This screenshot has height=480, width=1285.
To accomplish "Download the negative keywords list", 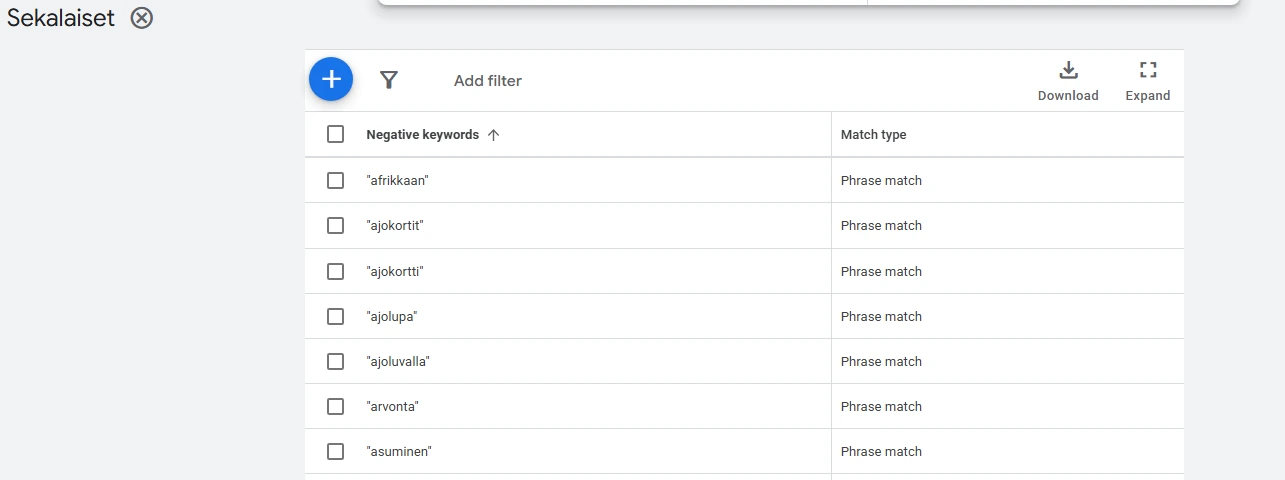I will [1068, 81].
